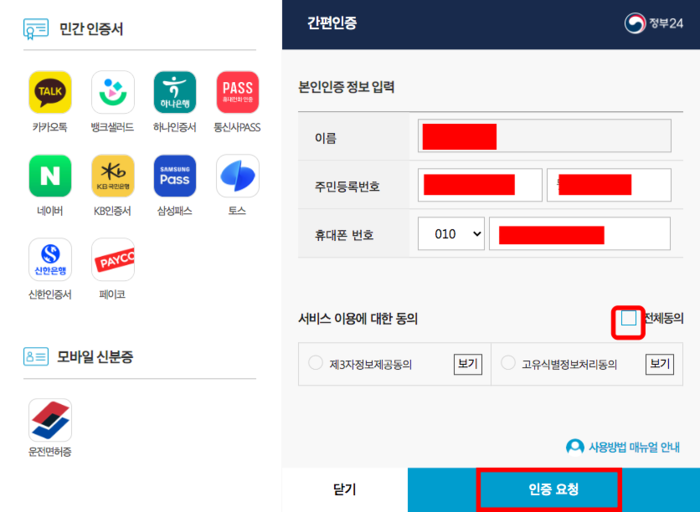Open the 사용방법 매뉴얼 안내 link

click(634, 447)
